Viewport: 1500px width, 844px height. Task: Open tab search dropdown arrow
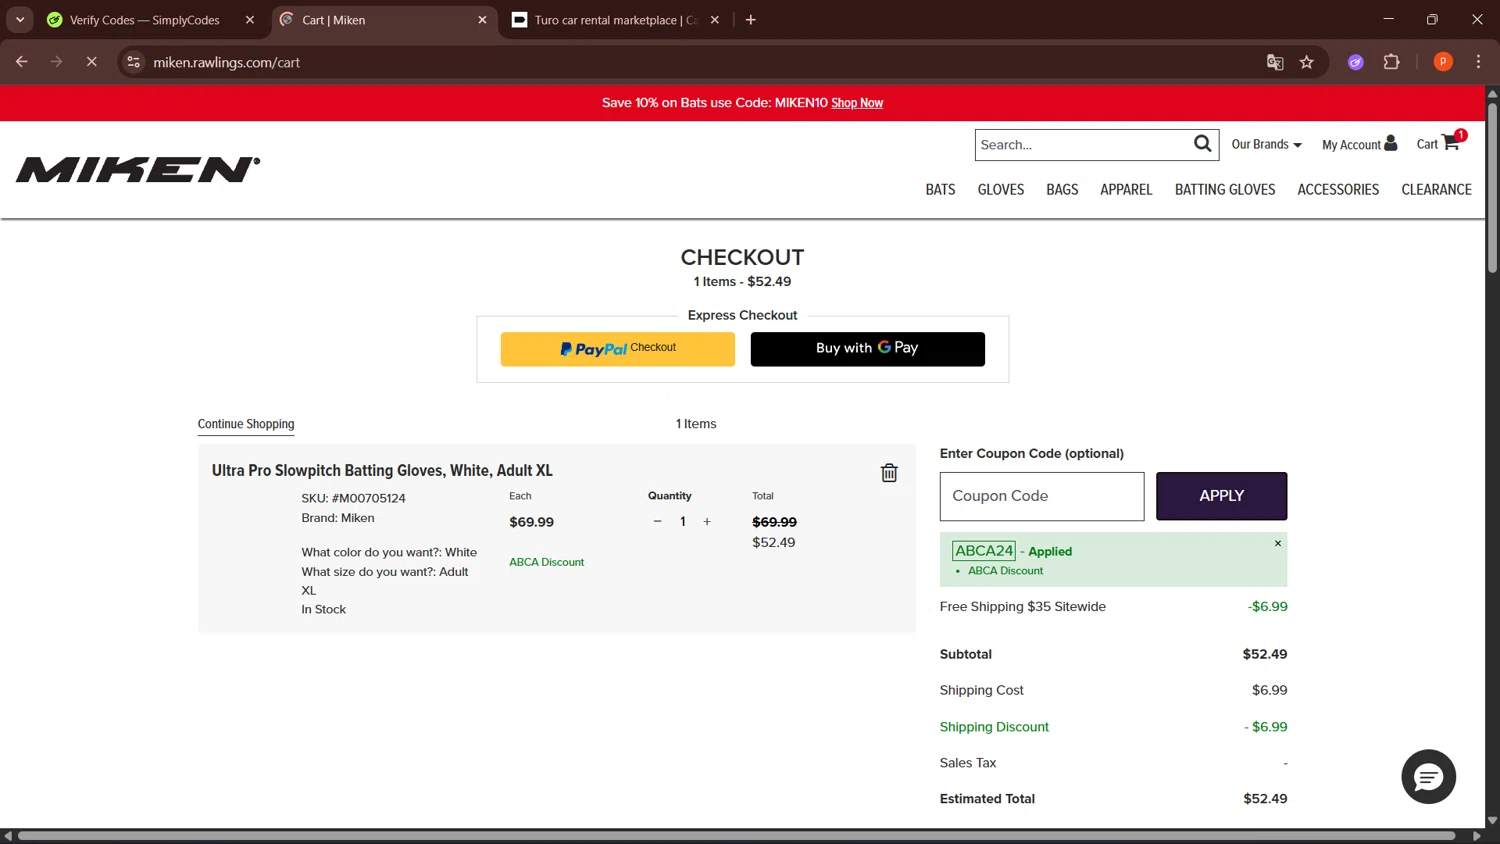[19, 20]
